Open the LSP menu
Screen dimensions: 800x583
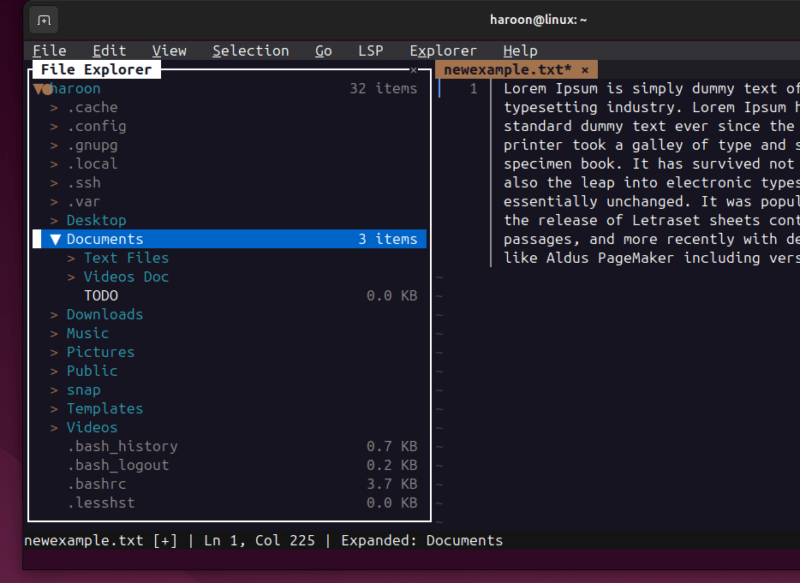371,50
